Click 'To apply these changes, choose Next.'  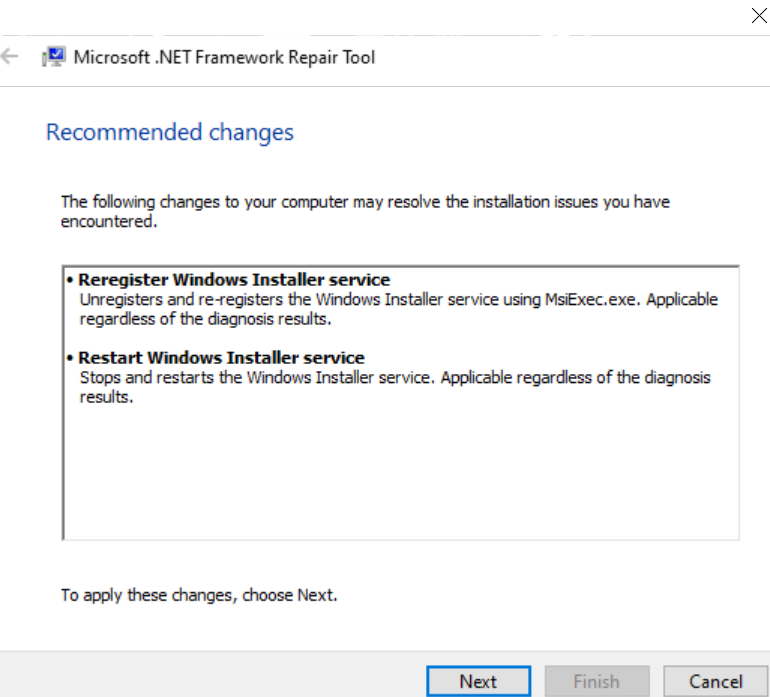click(x=199, y=595)
